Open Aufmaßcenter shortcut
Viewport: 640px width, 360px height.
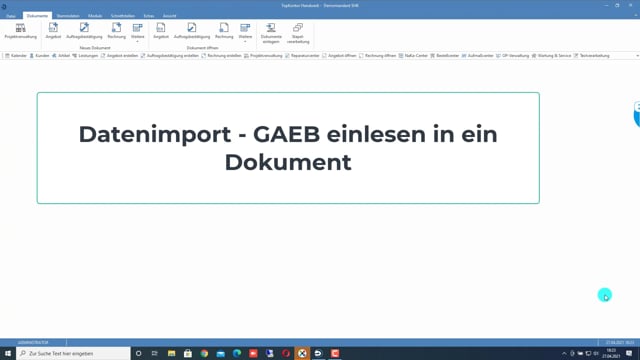pyautogui.click(x=478, y=56)
